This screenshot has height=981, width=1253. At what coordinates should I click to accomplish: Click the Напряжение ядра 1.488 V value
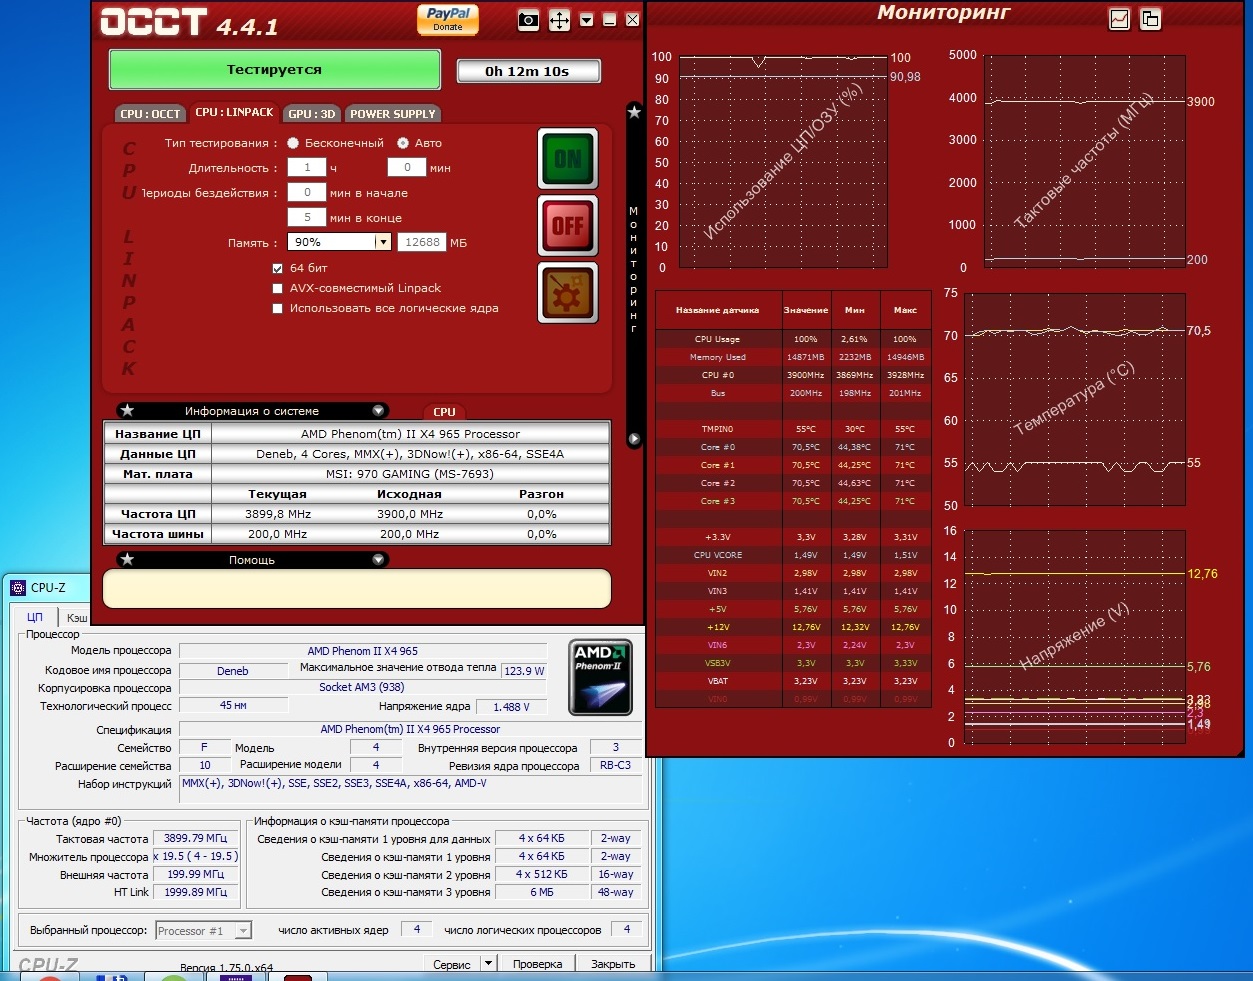[512, 707]
